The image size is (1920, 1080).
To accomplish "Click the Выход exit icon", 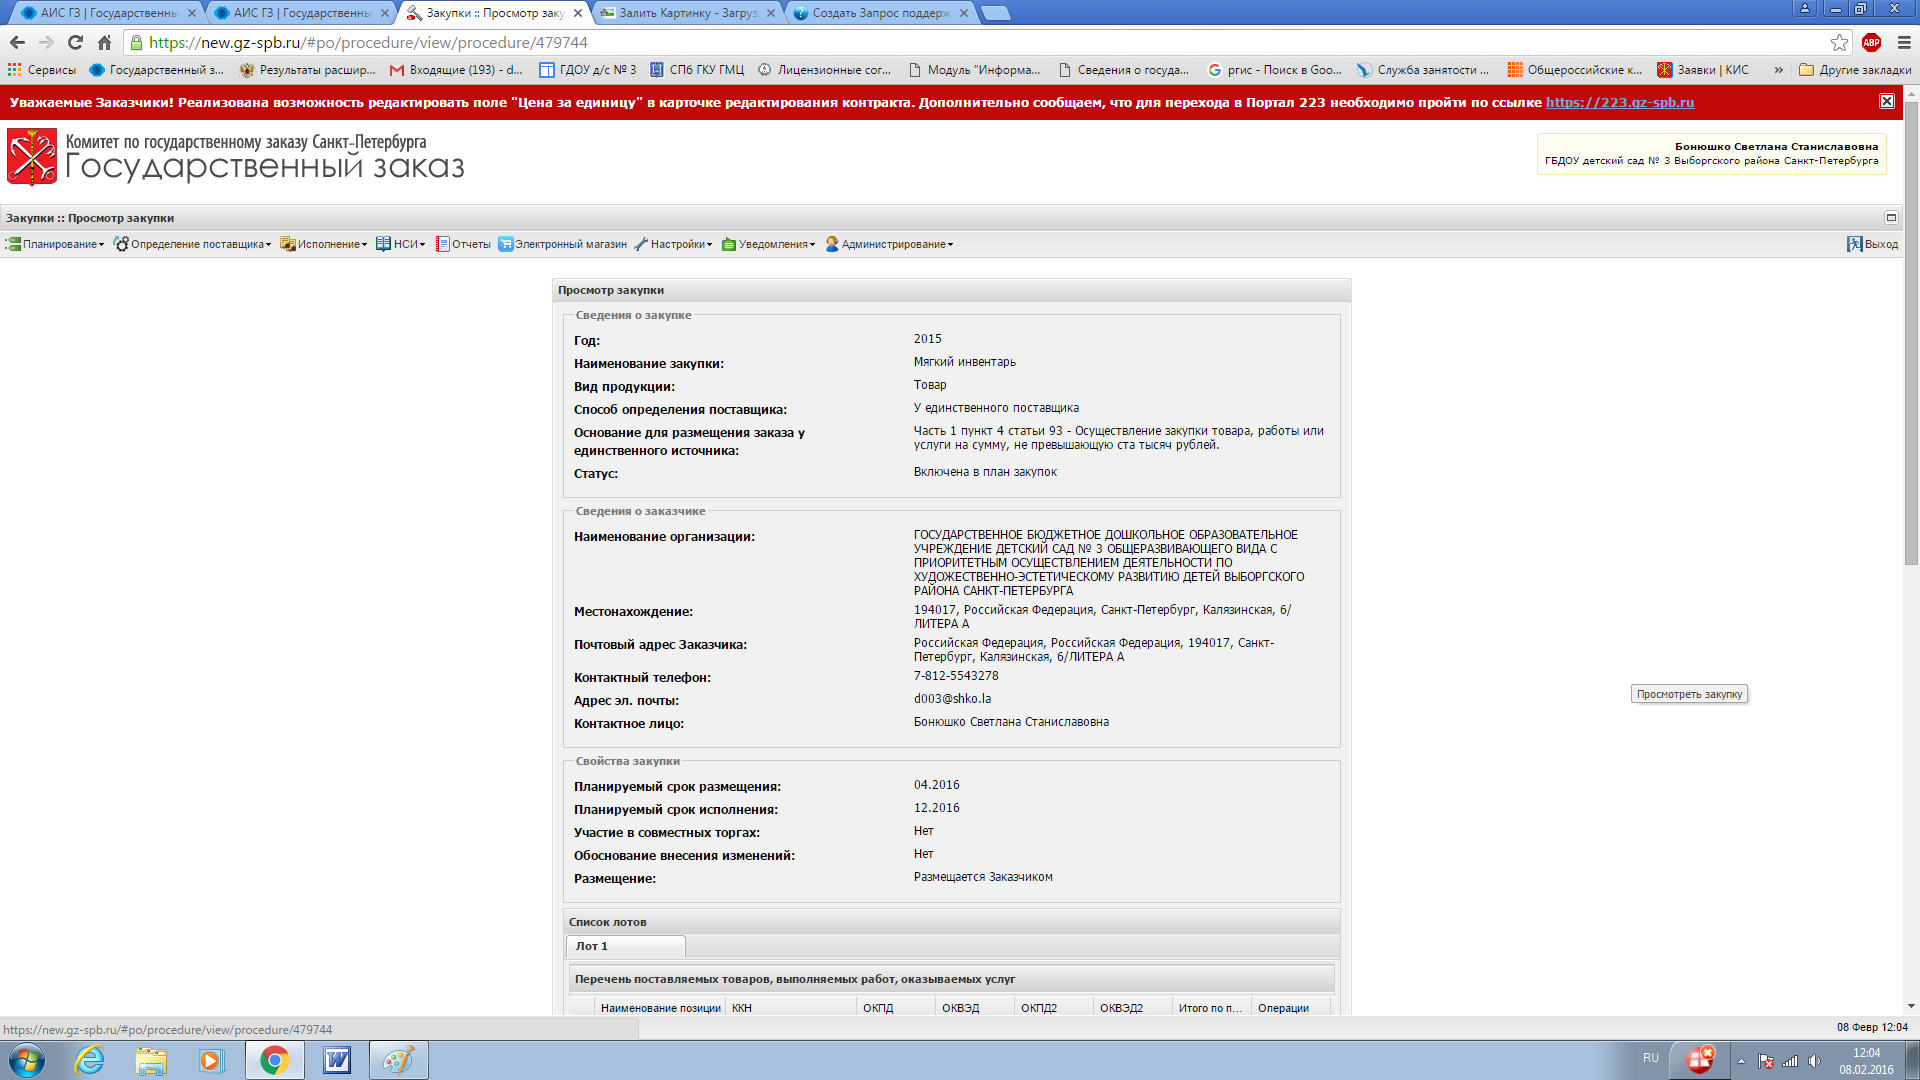I will (x=1854, y=244).
